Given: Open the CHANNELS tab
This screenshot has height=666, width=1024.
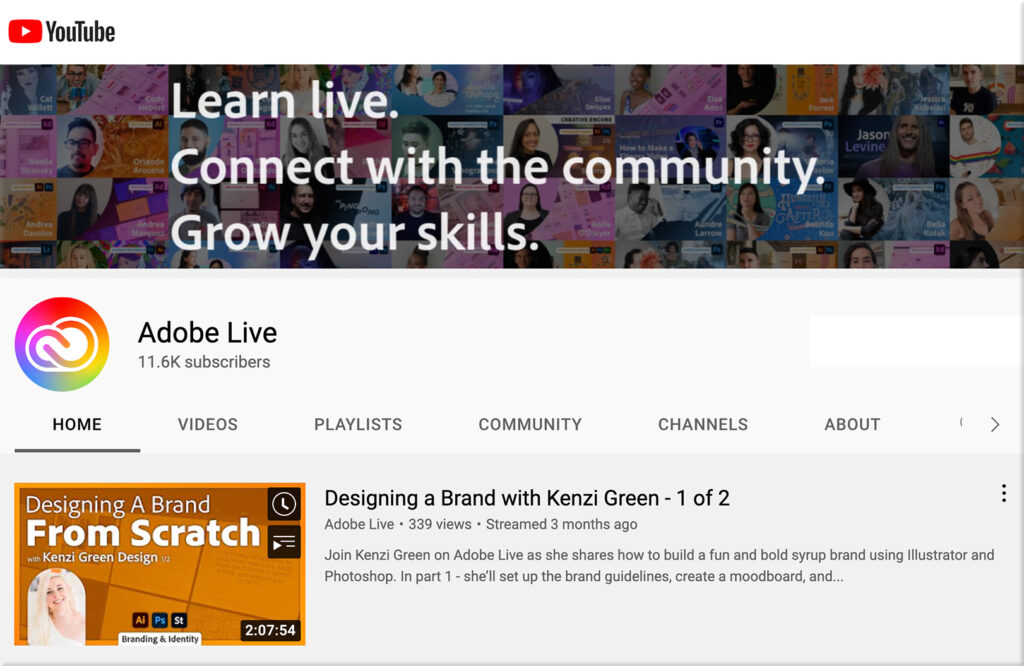Looking at the screenshot, I should point(703,424).
